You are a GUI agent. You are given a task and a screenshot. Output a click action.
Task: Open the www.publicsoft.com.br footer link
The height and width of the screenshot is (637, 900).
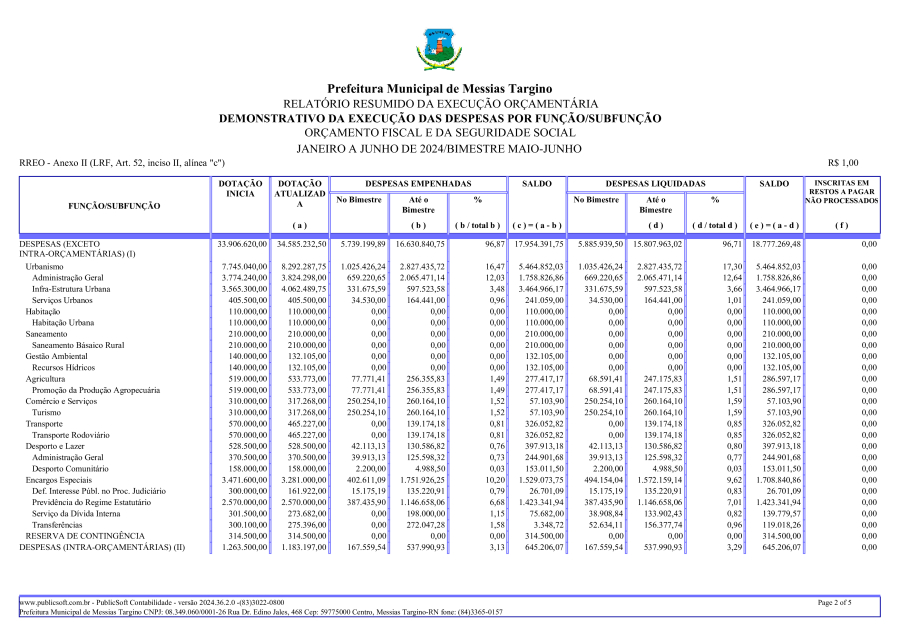point(55,603)
